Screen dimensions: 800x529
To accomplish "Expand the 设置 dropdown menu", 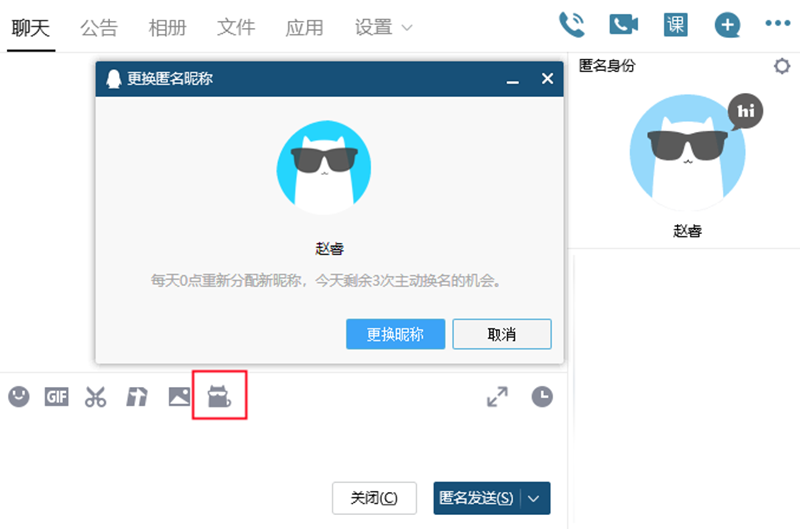I will [x=383, y=27].
